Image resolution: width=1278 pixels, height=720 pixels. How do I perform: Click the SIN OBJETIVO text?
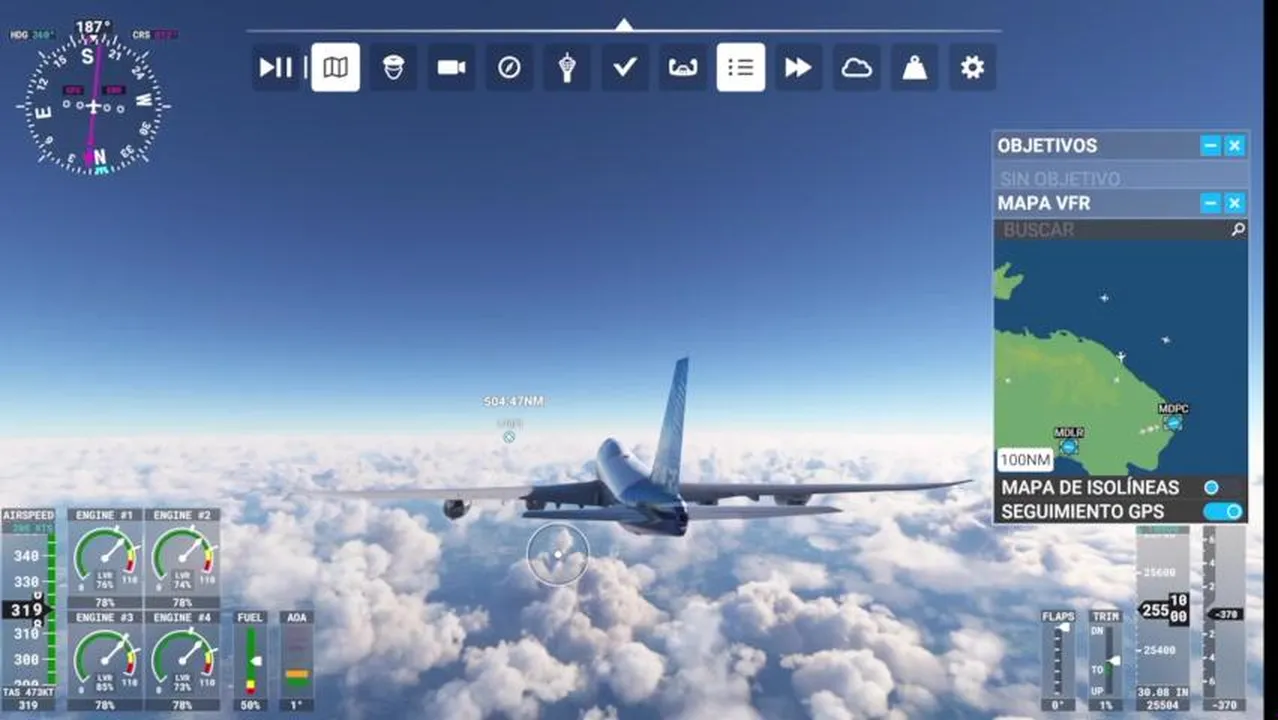pyautogui.click(x=1060, y=179)
